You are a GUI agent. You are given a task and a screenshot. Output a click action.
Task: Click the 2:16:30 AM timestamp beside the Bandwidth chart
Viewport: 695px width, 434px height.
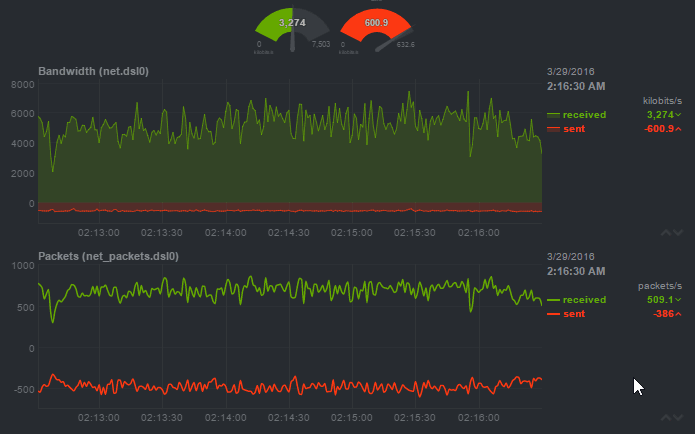(576, 87)
